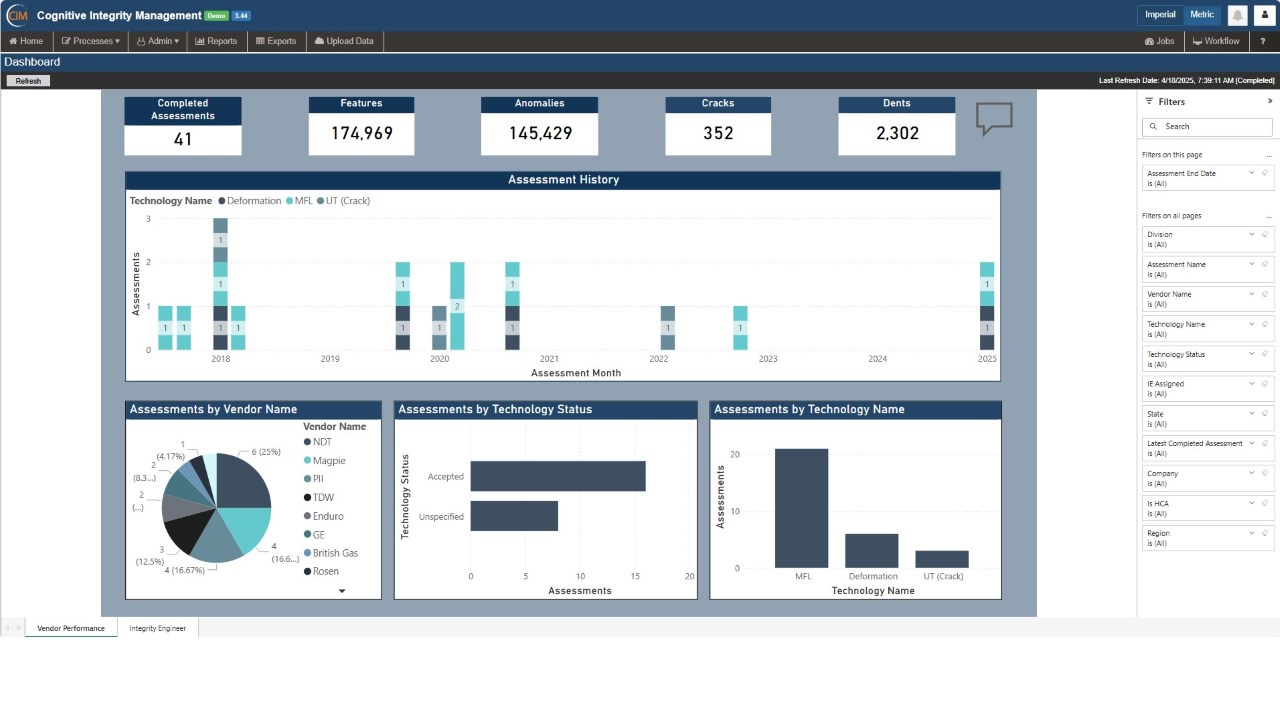Clear the Assessment End Date filter eraser
This screenshot has height=720, width=1280.
point(1265,173)
